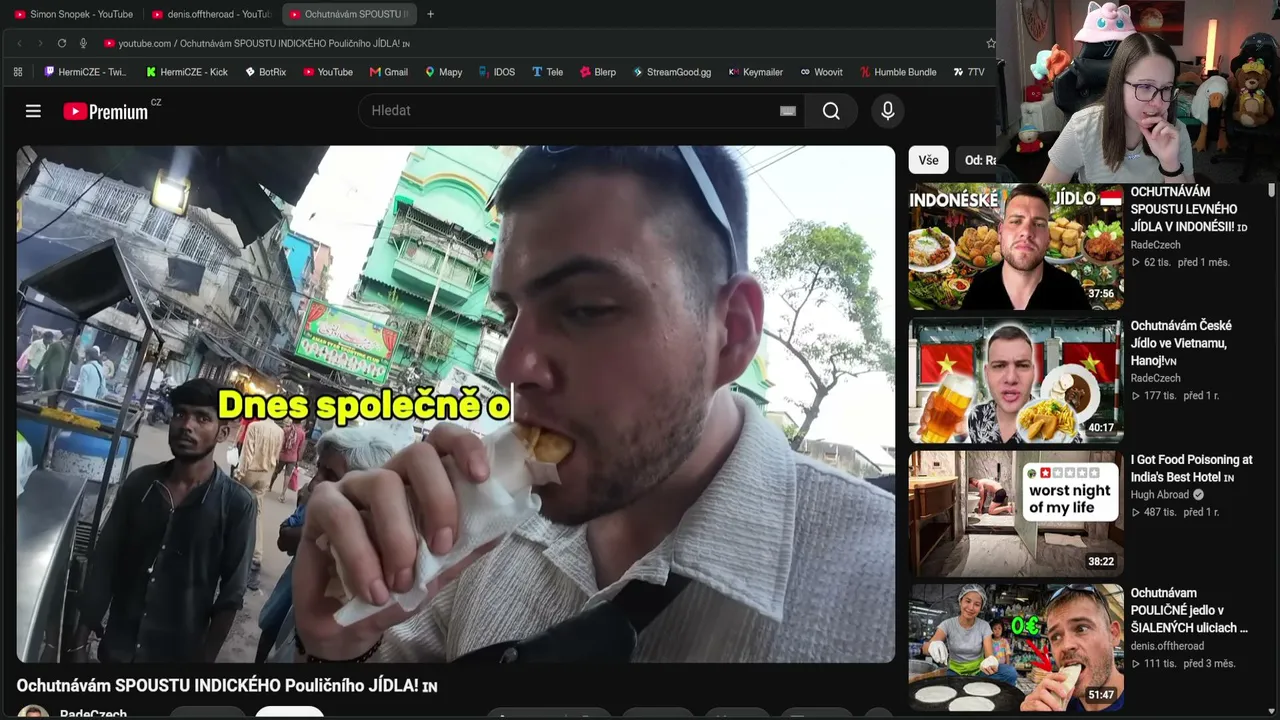The width and height of the screenshot is (1280, 720).
Task: Open Keymailer bookmark
Action: coord(756,72)
